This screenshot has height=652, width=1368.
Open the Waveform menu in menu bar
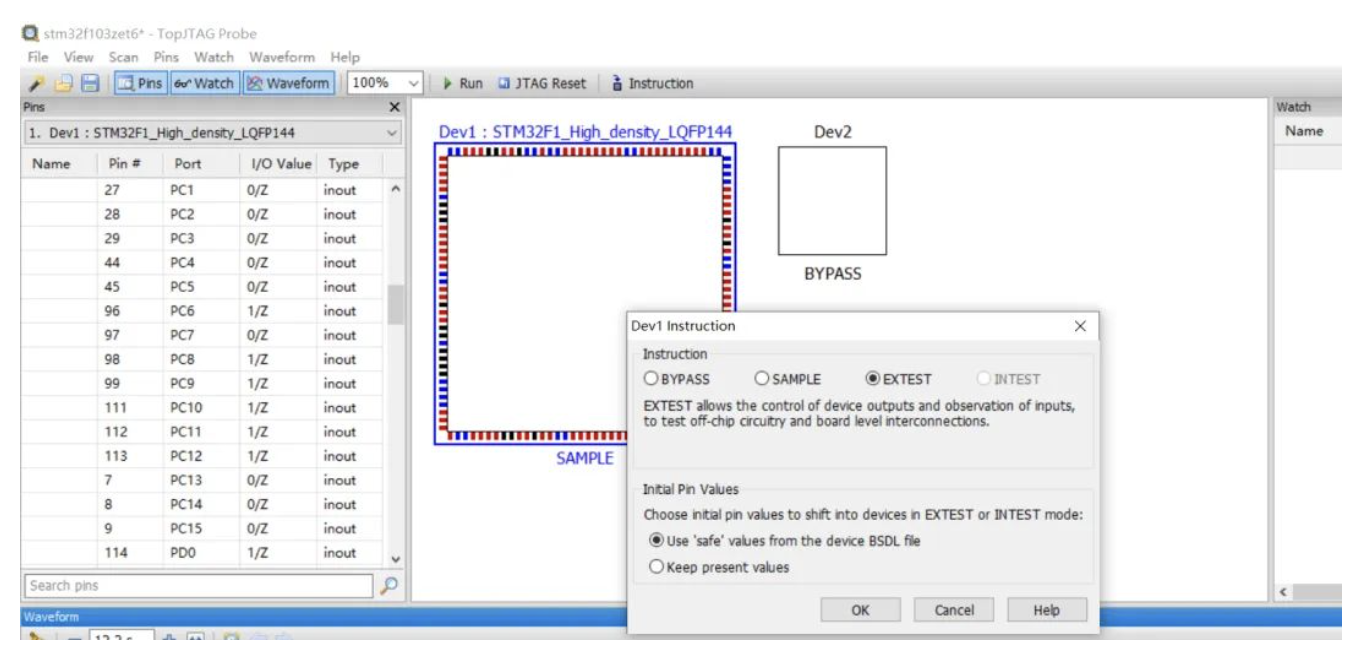(282, 57)
